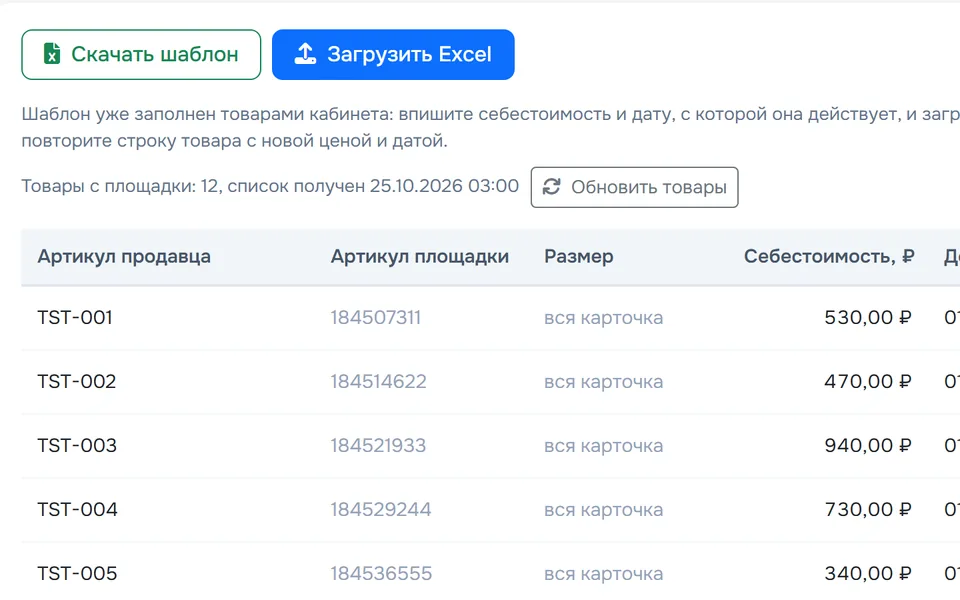This screenshot has height=600, width=960.
Task: Select seller article TST-003
Action: (77, 446)
